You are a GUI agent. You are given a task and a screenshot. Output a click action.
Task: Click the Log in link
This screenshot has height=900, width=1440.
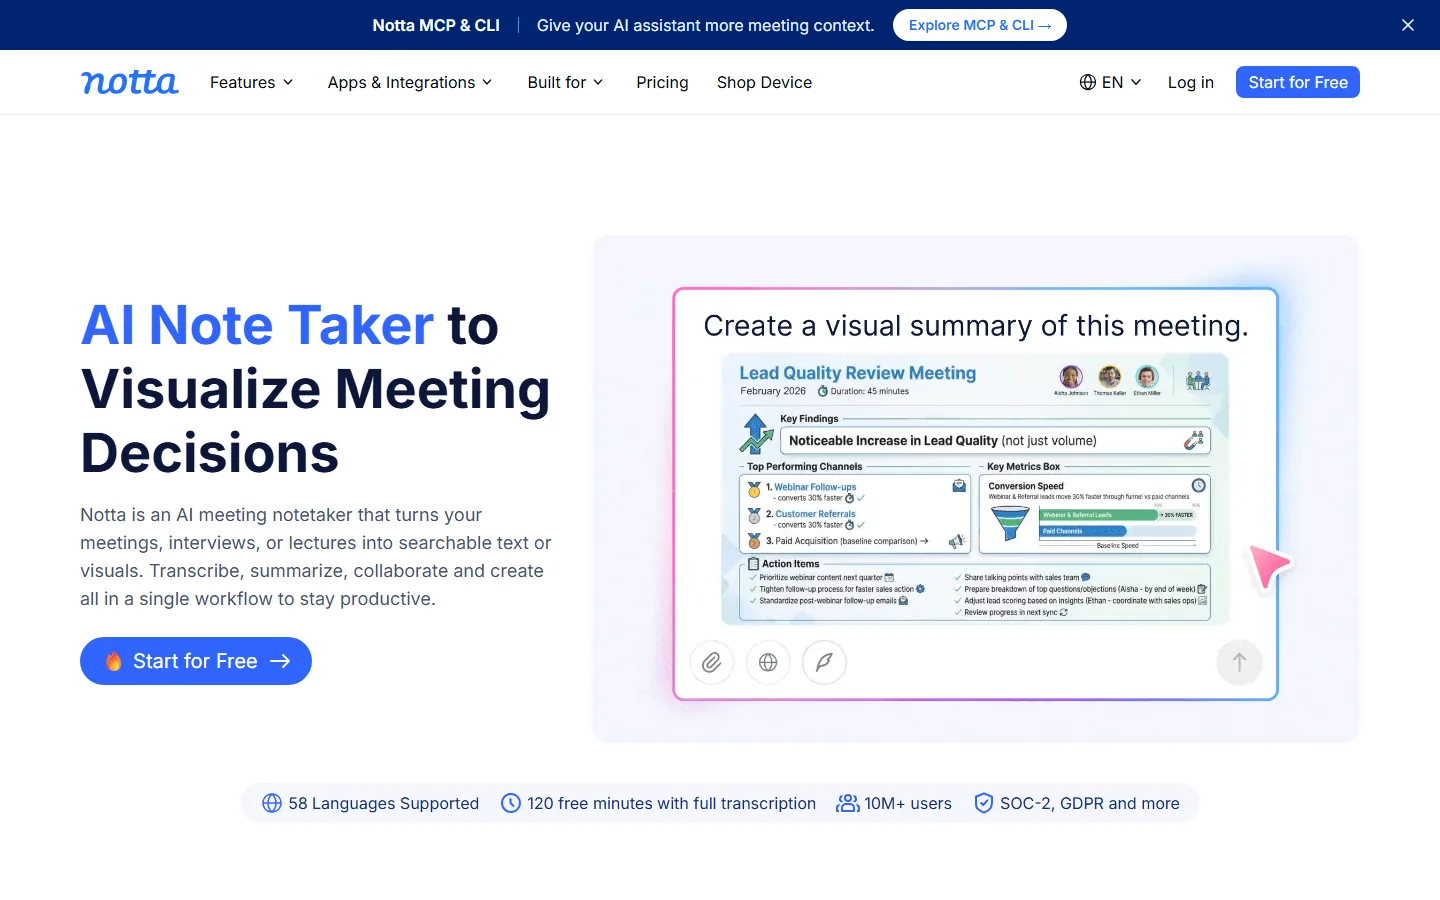pyautogui.click(x=1191, y=82)
